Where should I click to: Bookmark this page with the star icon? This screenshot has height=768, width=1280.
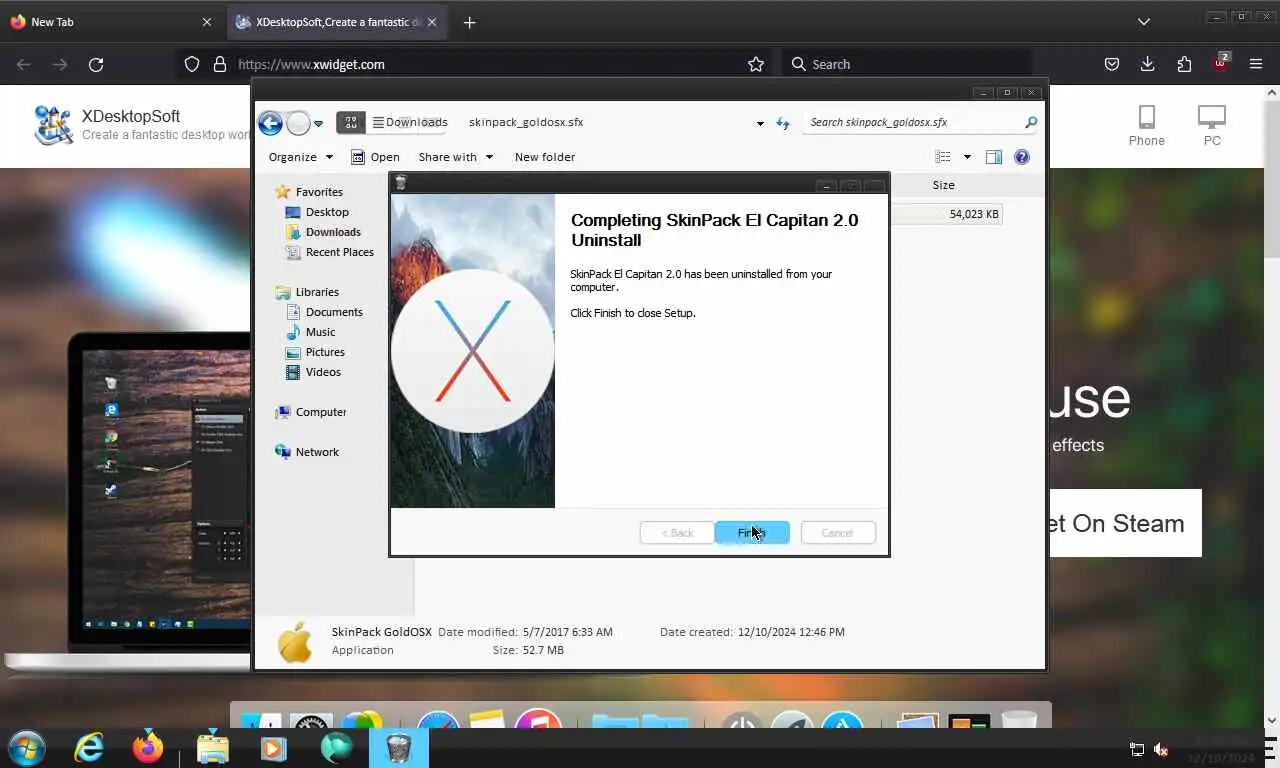(756, 64)
